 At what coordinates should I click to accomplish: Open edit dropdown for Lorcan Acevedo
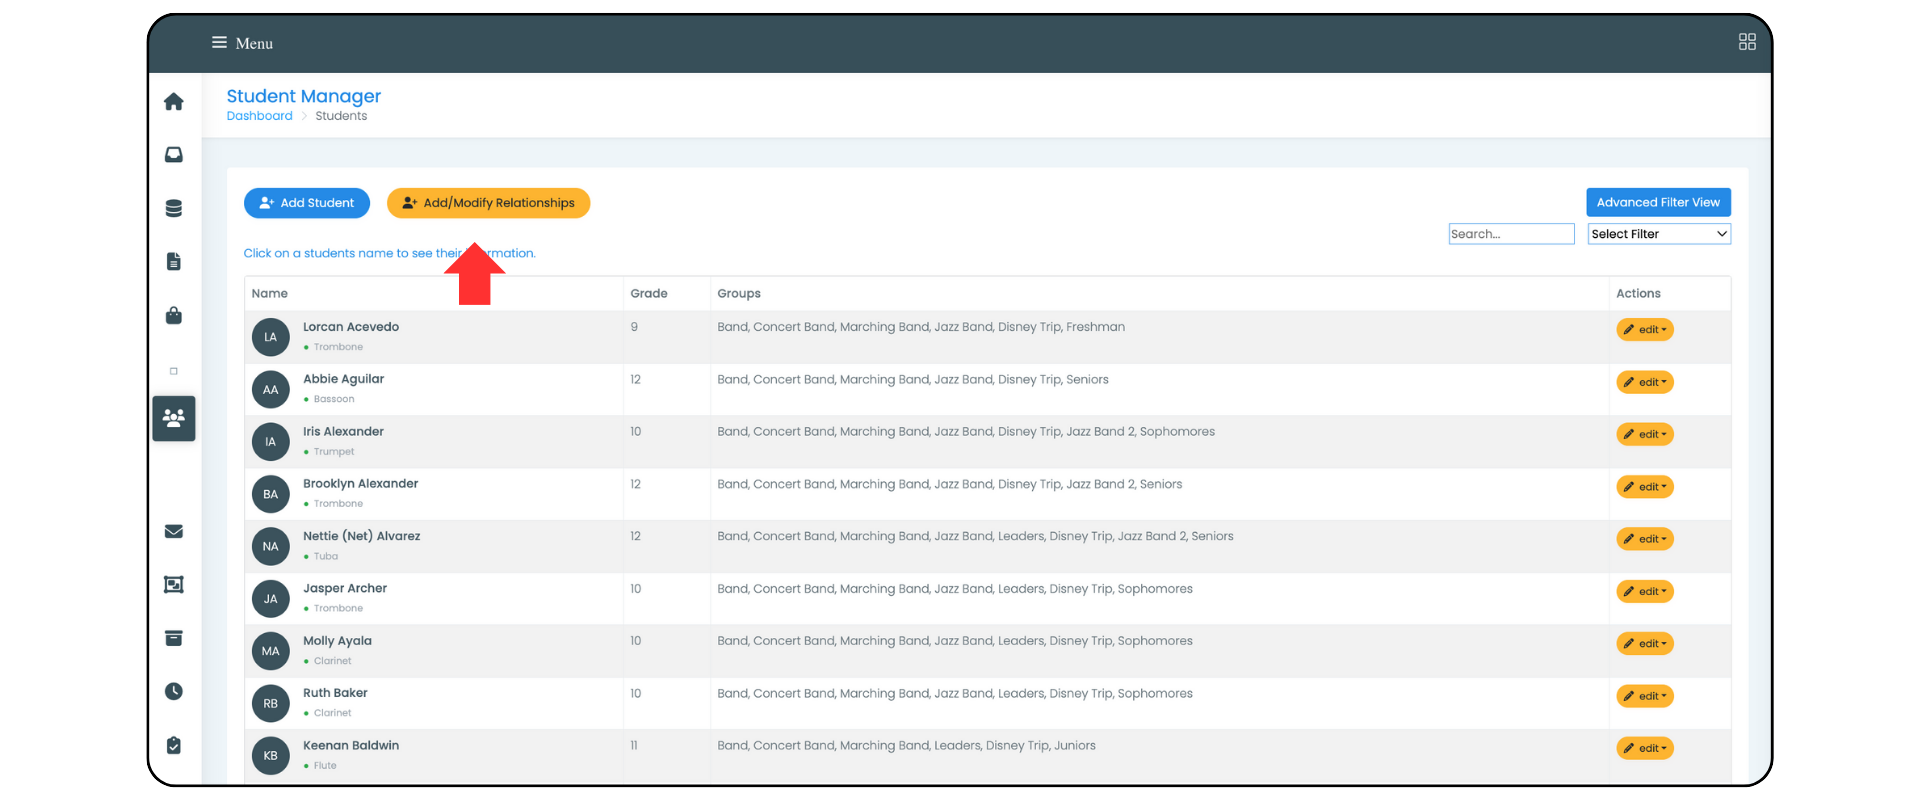pos(1645,330)
